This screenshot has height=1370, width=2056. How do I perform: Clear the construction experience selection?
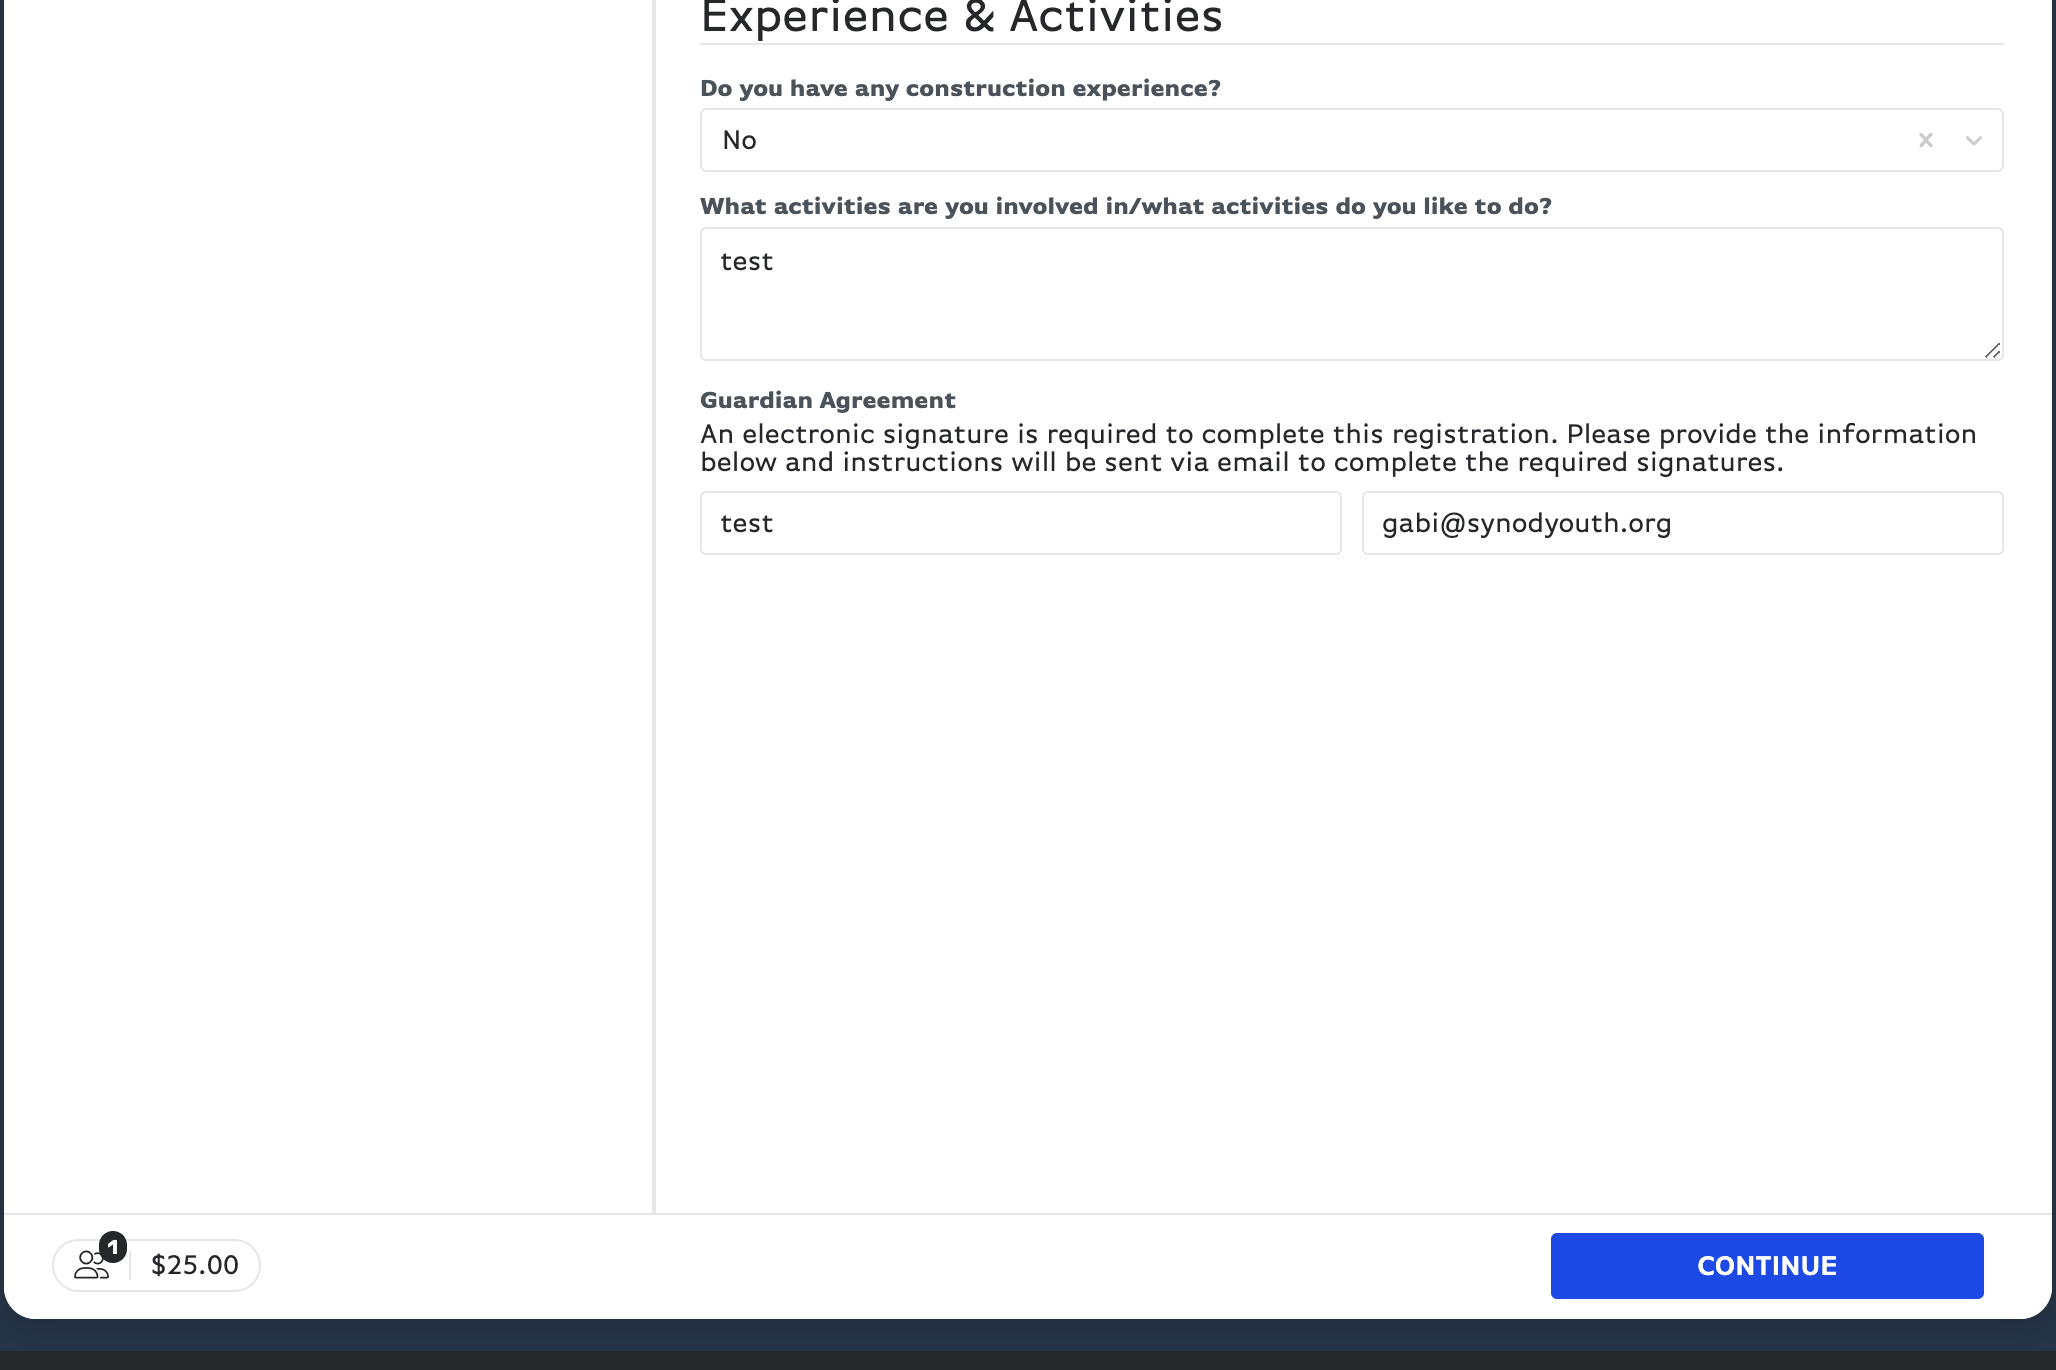click(x=1925, y=140)
